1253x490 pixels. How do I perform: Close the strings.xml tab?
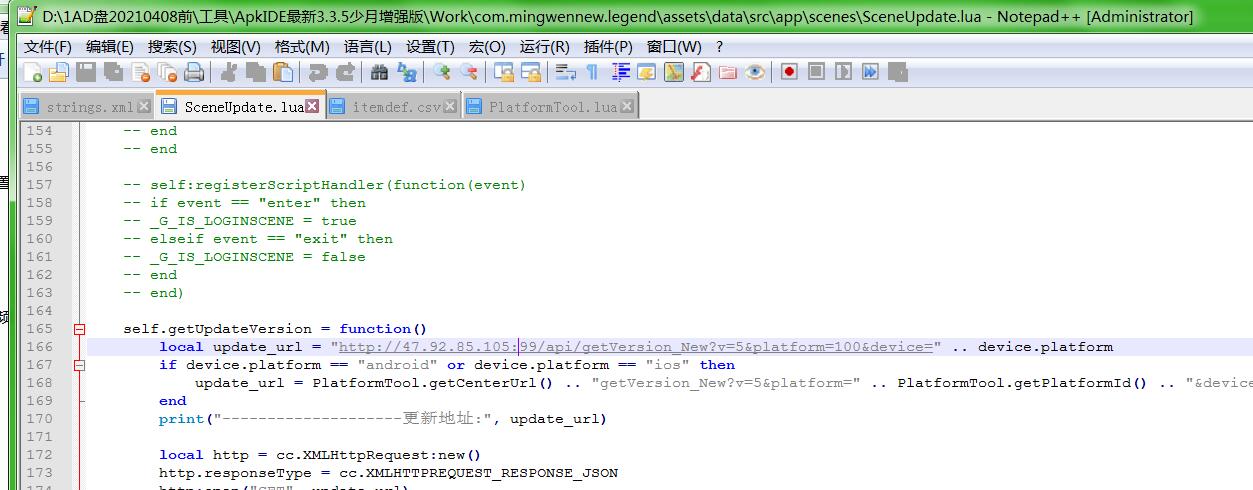coord(144,106)
